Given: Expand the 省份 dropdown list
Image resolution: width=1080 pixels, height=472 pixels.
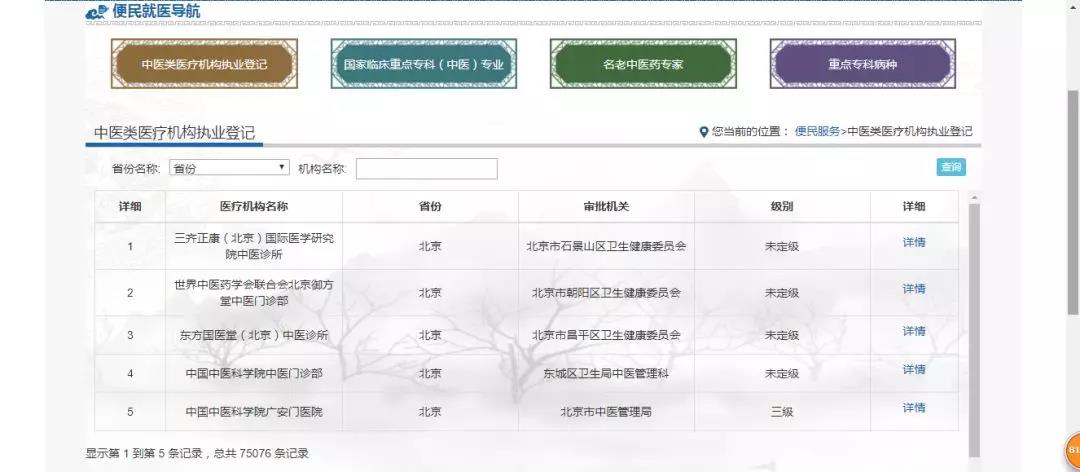Looking at the screenshot, I should (229, 168).
